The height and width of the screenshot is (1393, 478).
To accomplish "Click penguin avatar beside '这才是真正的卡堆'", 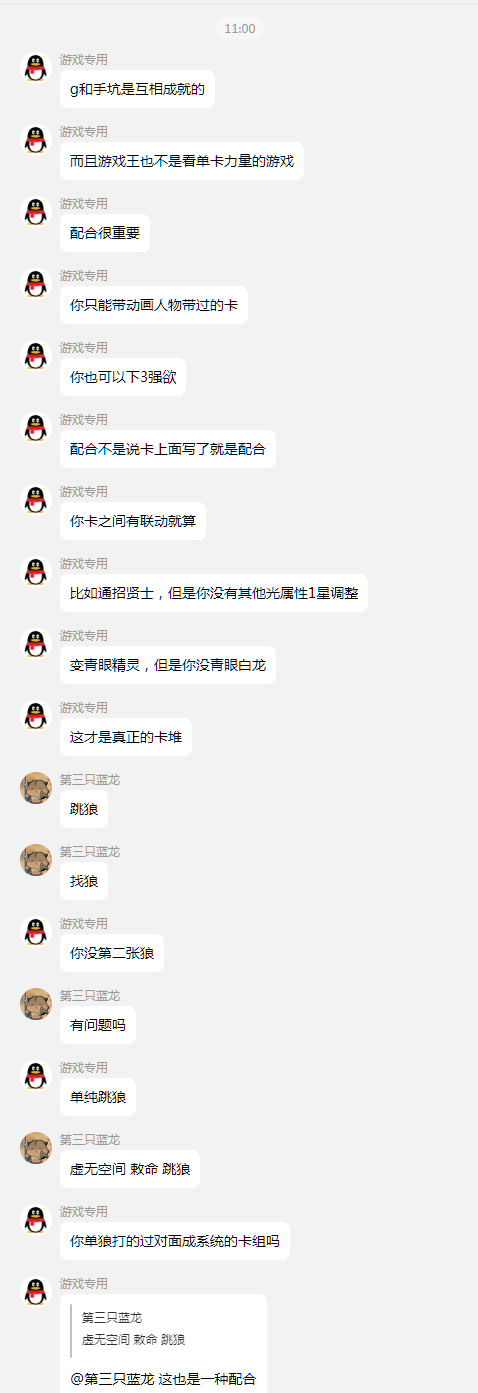I will 36,716.
